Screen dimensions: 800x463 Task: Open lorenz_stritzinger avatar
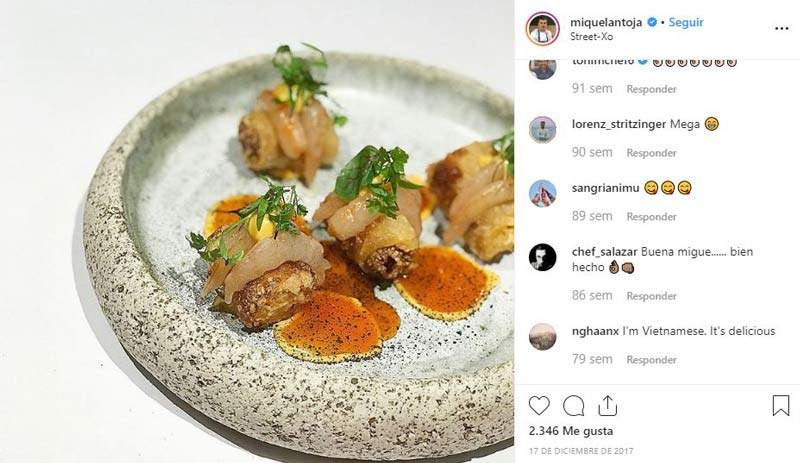pyautogui.click(x=542, y=130)
